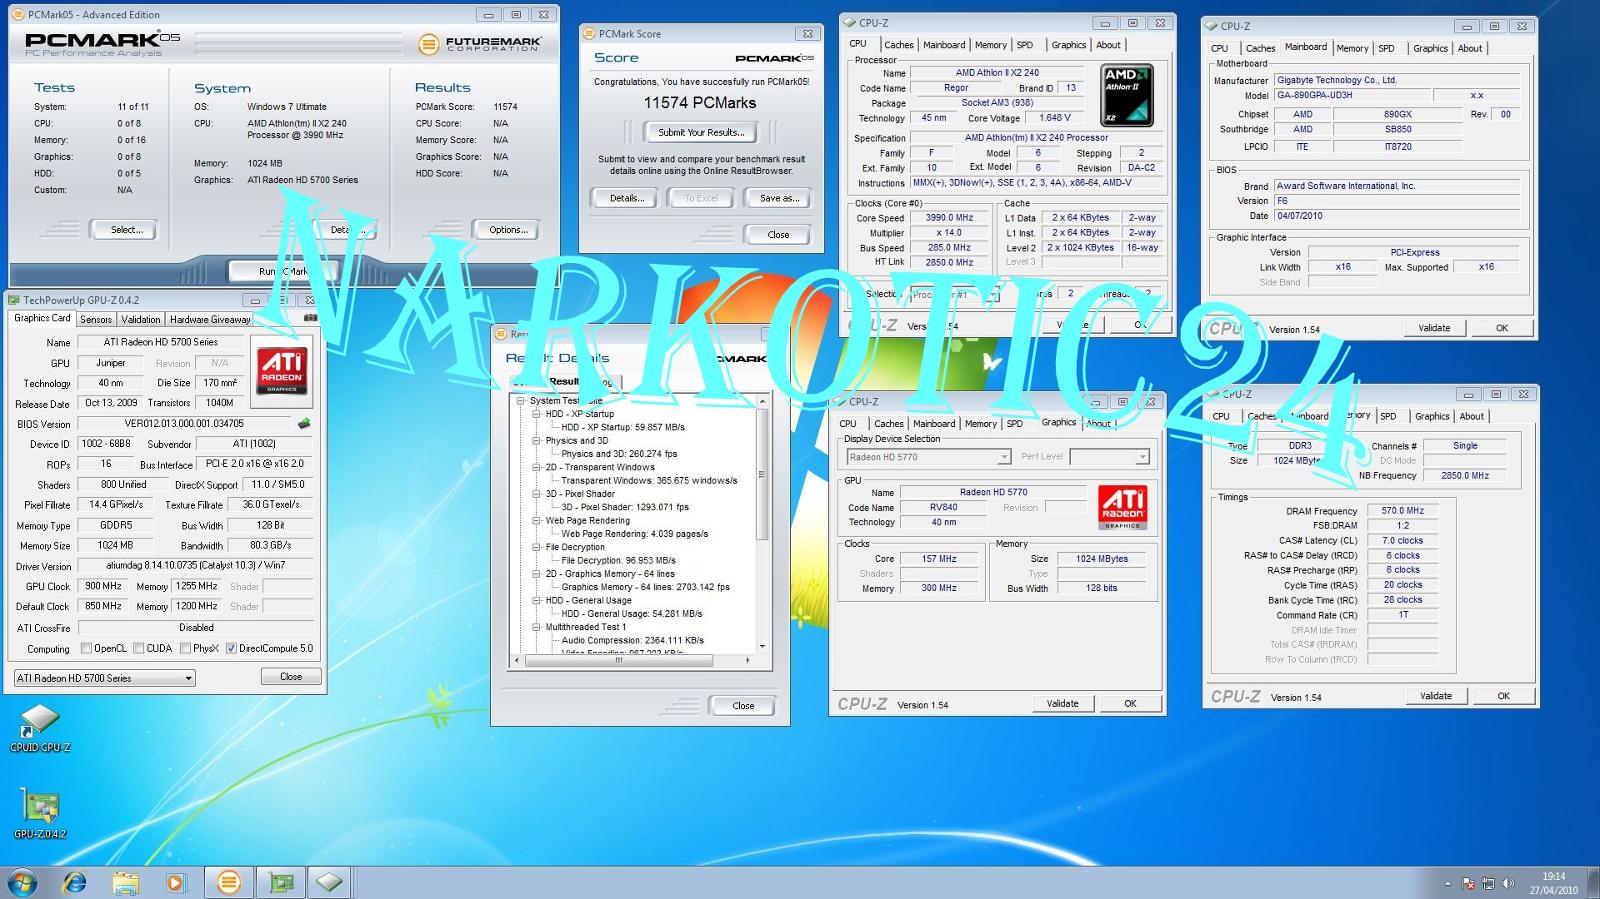
Task: Switch to CPU-Z via its taskbar button
Action: [x=330, y=882]
